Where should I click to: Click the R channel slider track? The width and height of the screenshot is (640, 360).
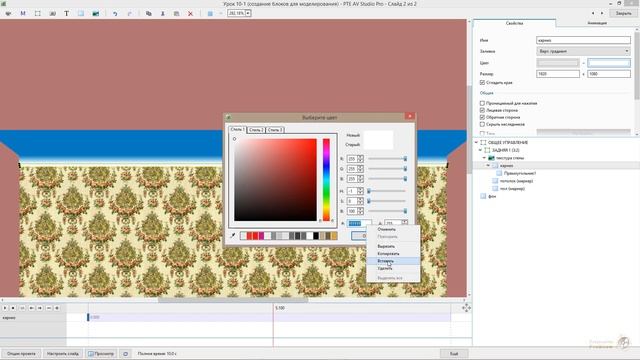(x=387, y=158)
